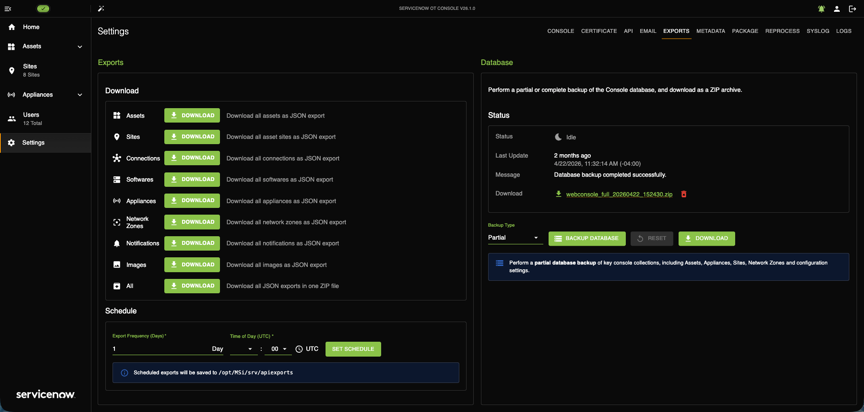Select the EXPORTS tab
Image resolution: width=864 pixels, height=412 pixels.
(676, 31)
